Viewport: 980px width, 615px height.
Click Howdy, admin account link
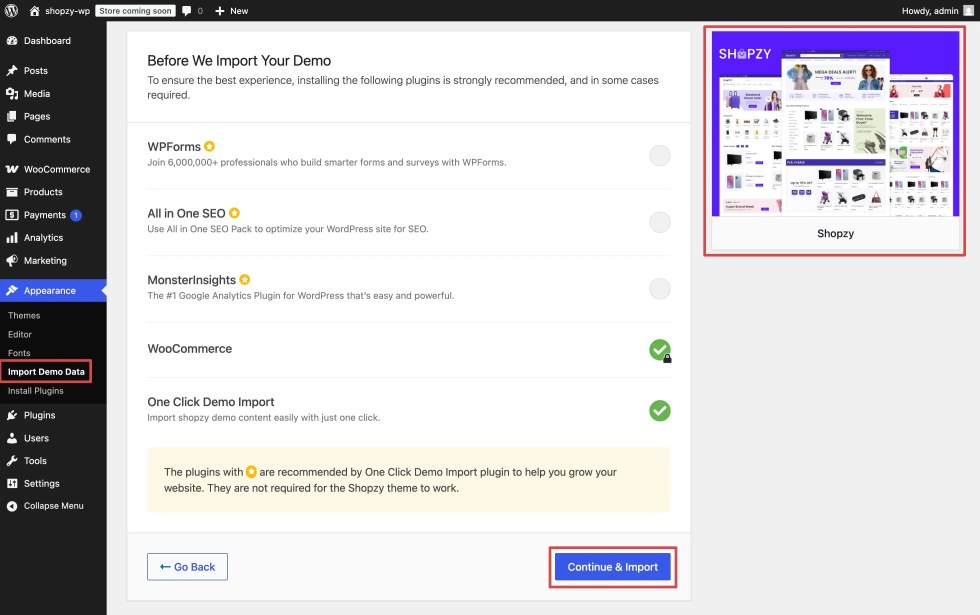tap(929, 11)
